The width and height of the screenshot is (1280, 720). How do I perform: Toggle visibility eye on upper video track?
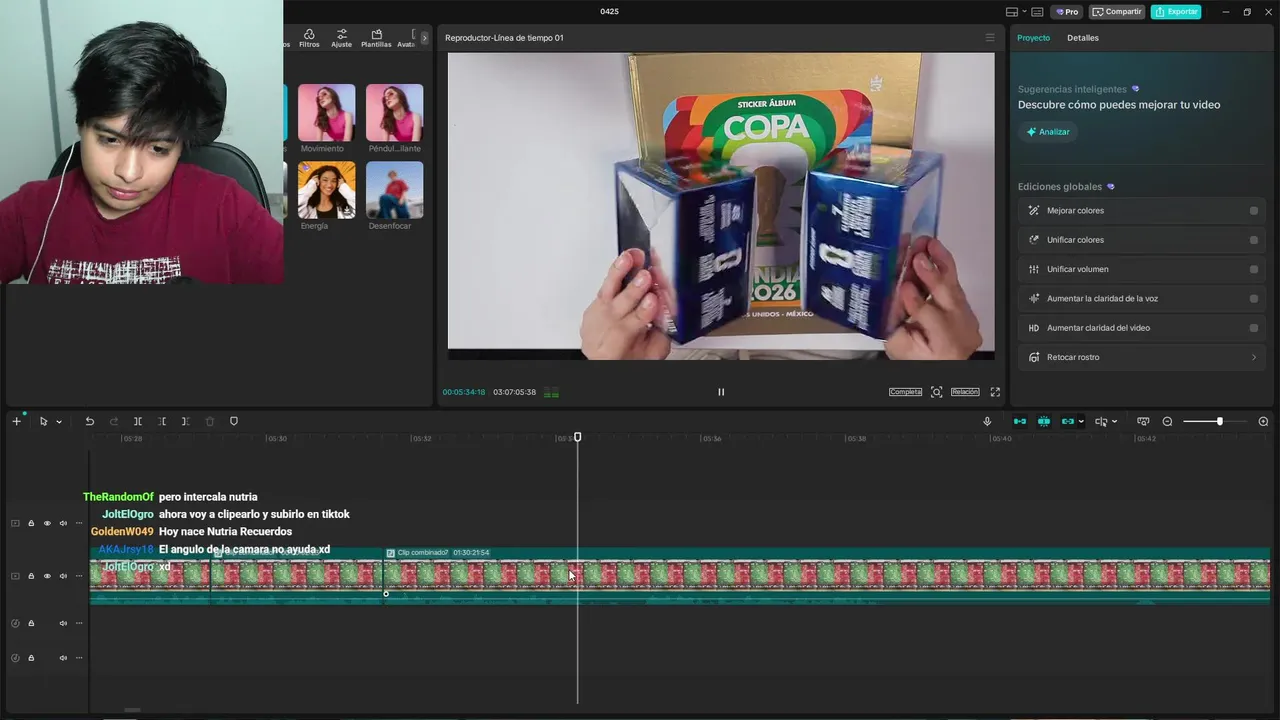47,523
